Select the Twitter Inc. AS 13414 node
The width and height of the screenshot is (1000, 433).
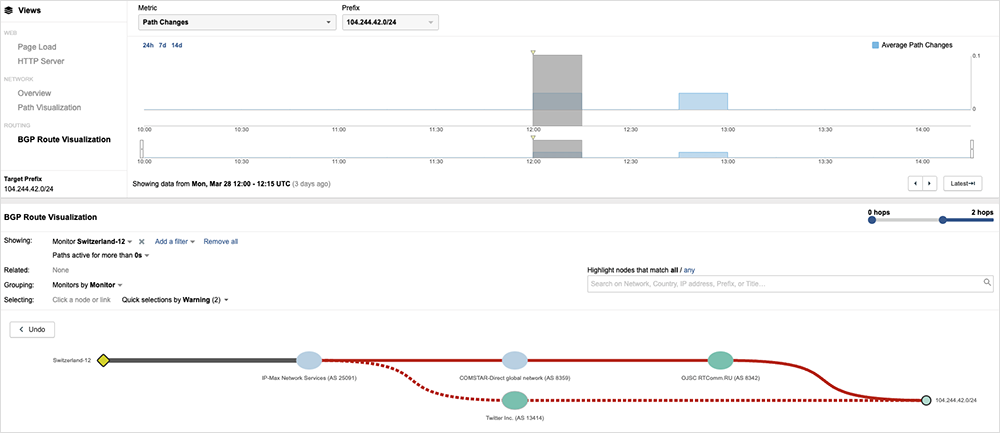[x=514, y=400]
